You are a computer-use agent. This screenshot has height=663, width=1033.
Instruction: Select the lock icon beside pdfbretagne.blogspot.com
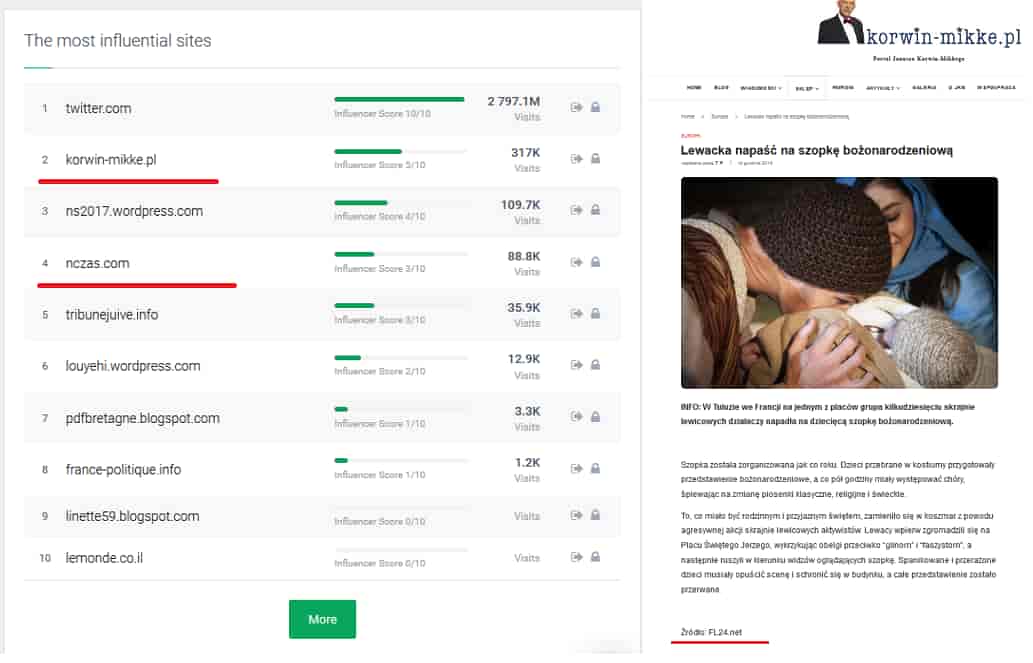point(595,416)
